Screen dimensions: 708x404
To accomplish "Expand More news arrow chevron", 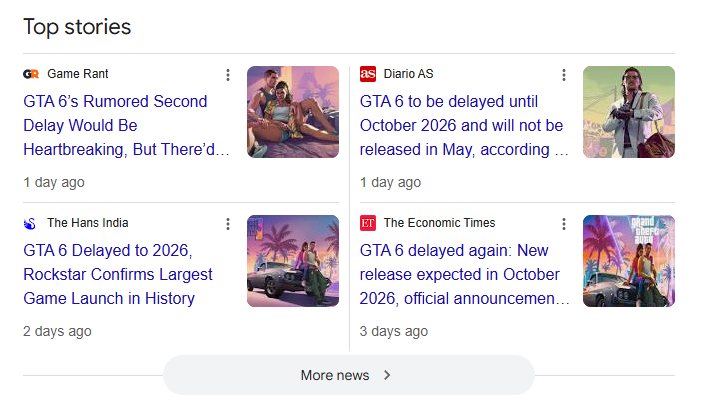I will pyautogui.click(x=387, y=375).
